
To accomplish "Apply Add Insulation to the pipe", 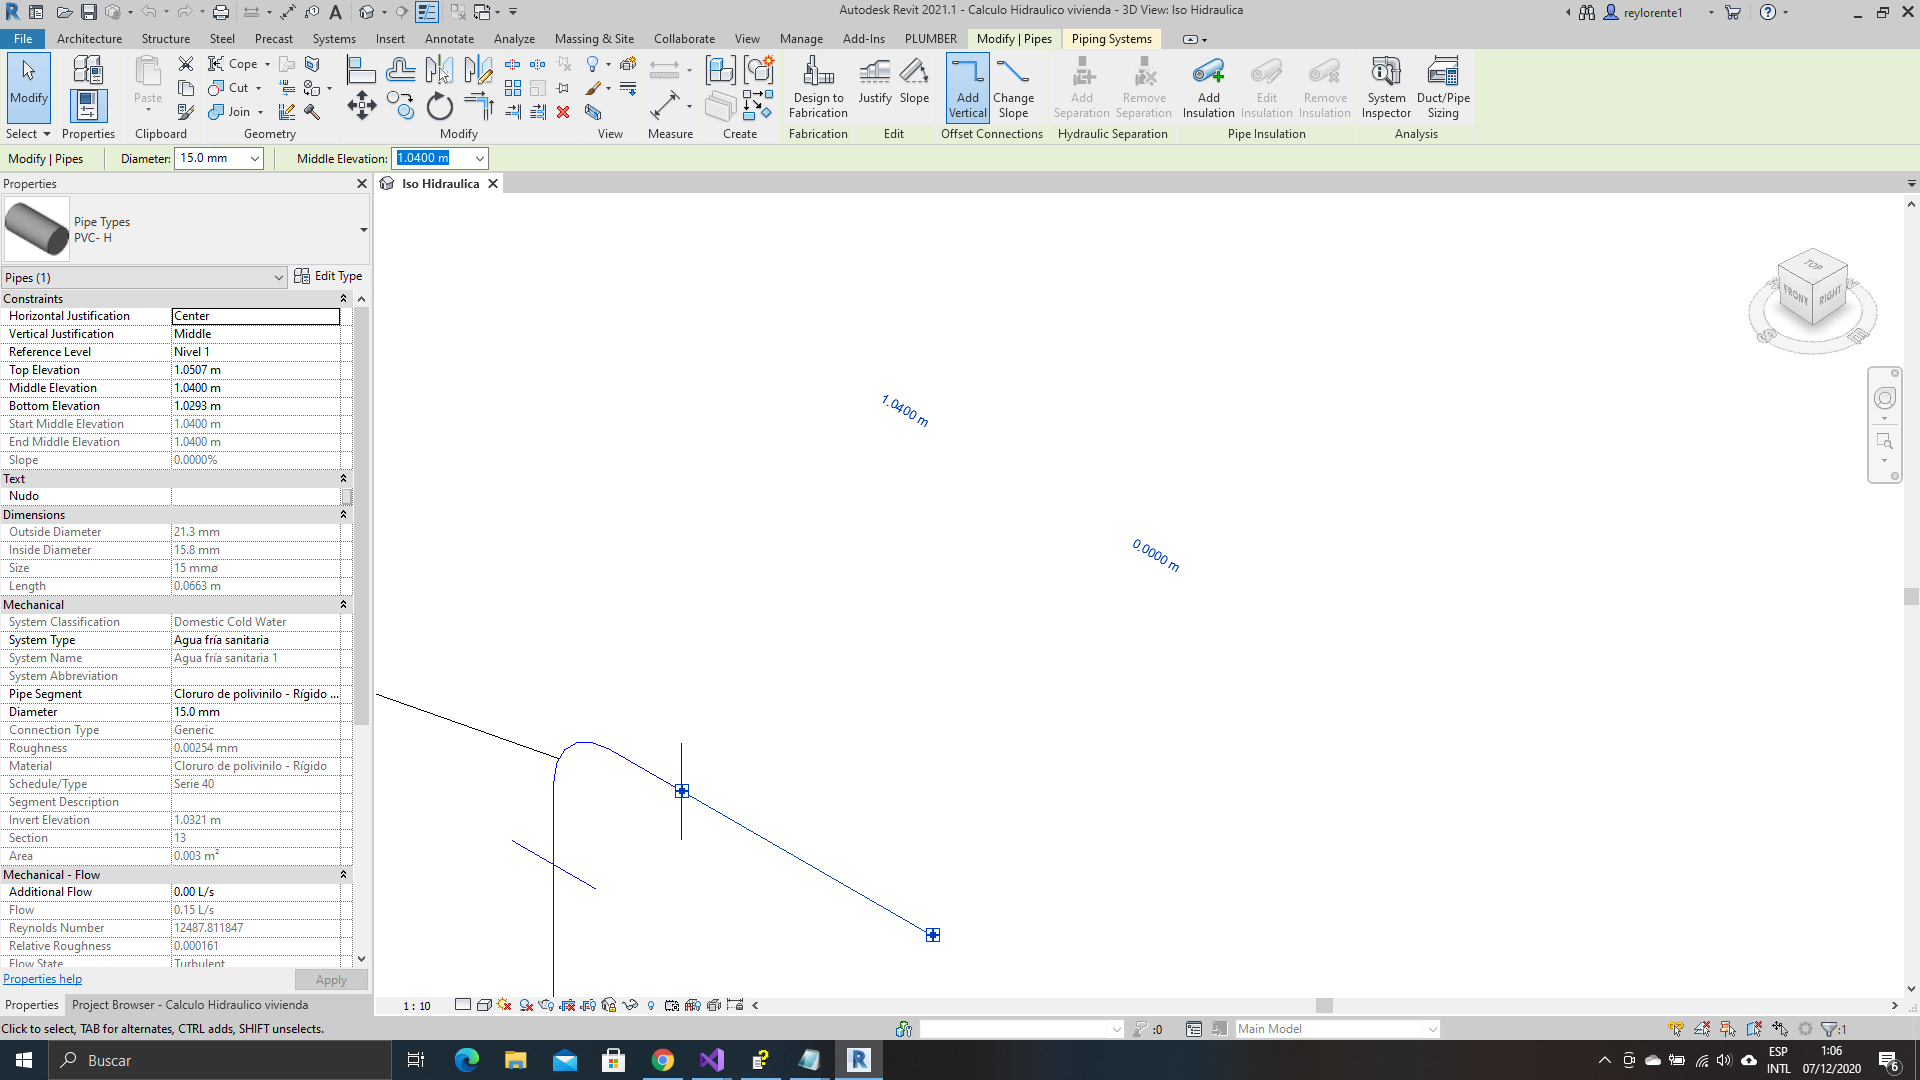I will click(1208, 88).
